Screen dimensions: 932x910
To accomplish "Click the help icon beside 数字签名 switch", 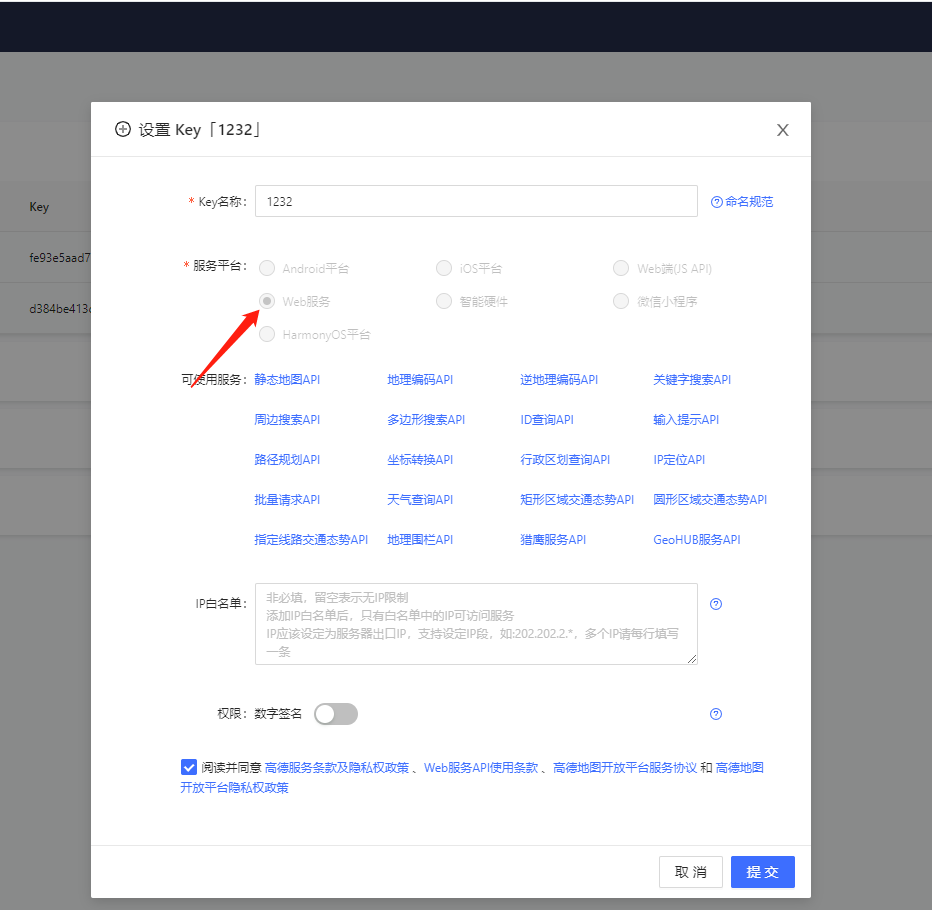I will 716,714.
